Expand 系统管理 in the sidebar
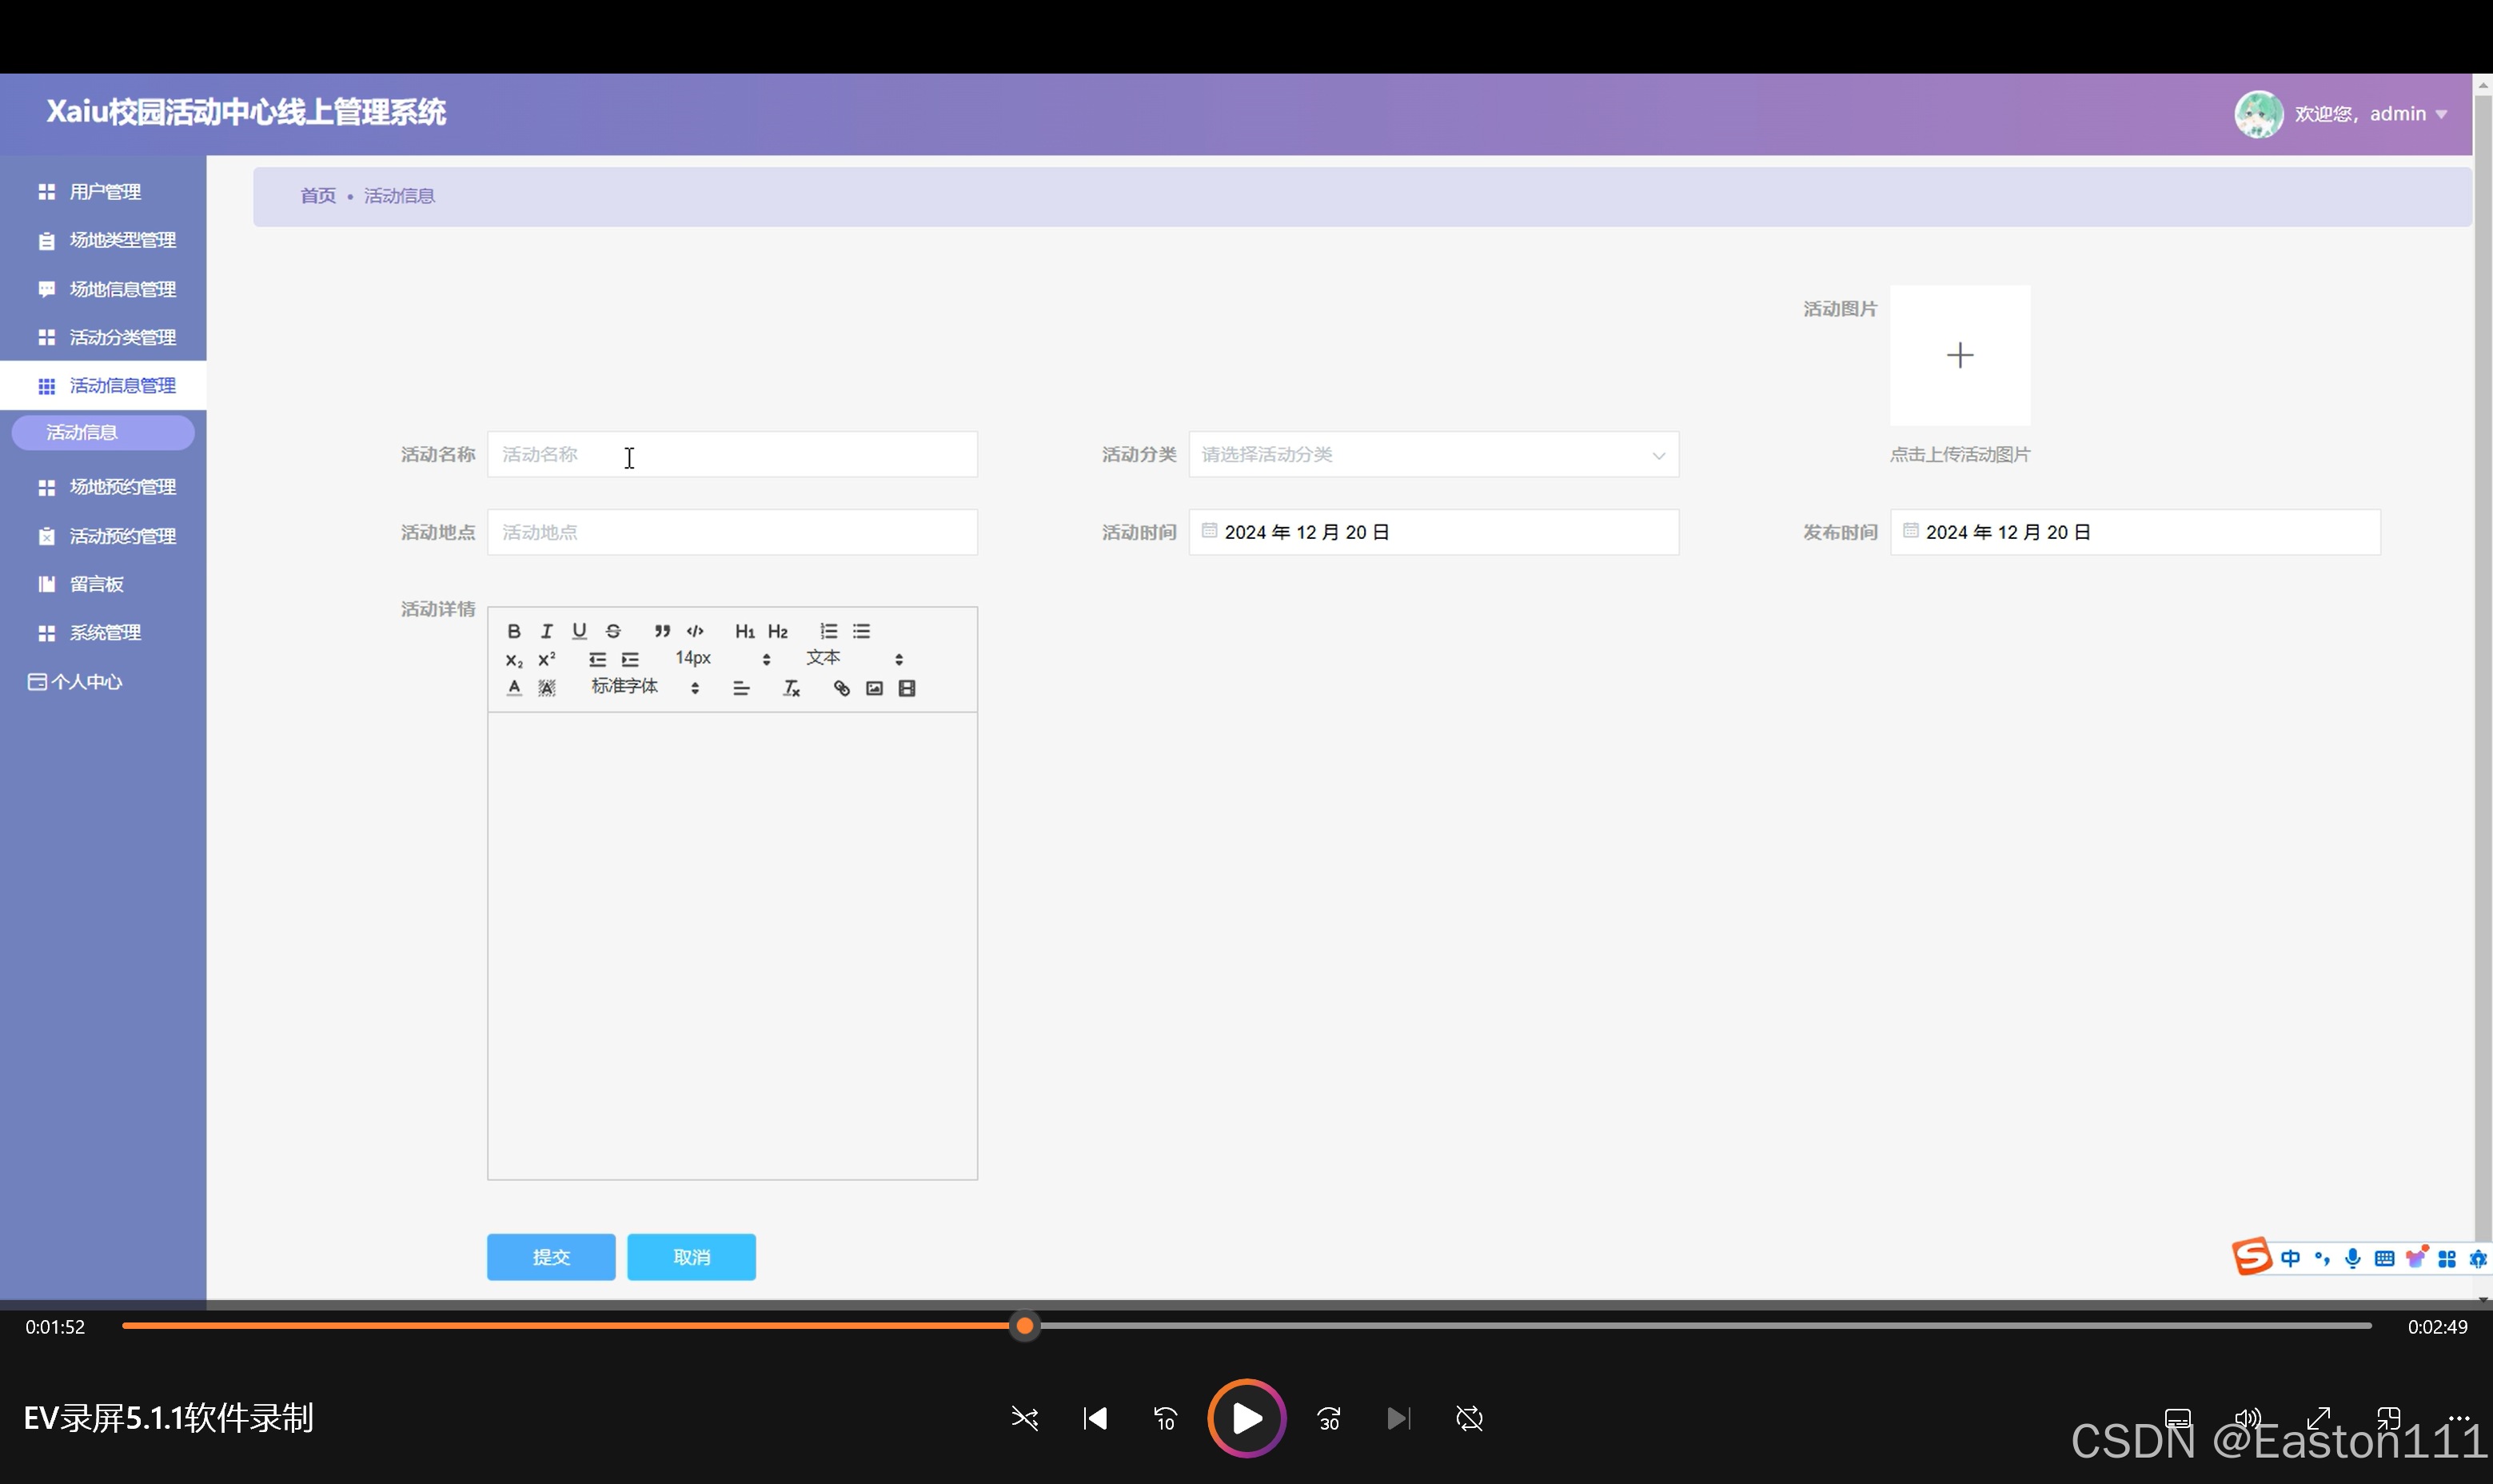This screenshot has height=1484, width=2493. coord(103,634)
